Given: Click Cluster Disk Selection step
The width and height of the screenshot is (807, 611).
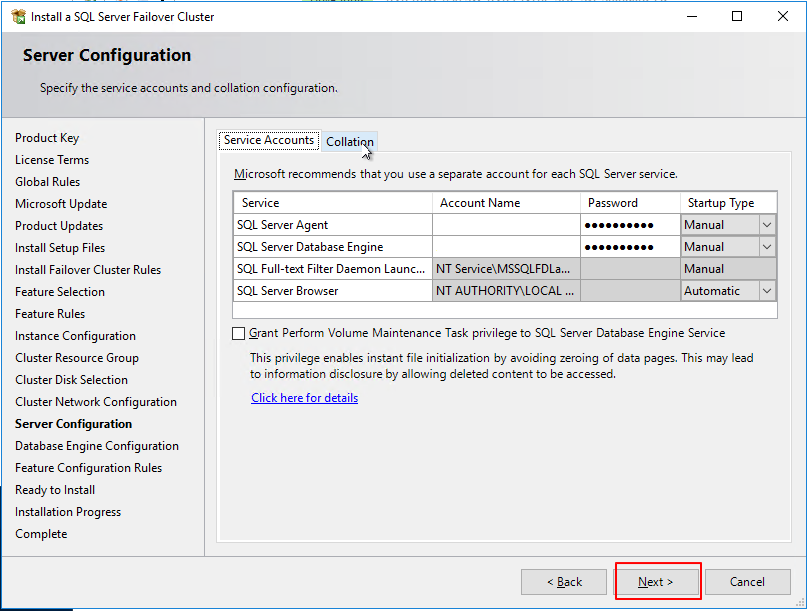Looking at the screenshot, I should click(x=72, y=380).
